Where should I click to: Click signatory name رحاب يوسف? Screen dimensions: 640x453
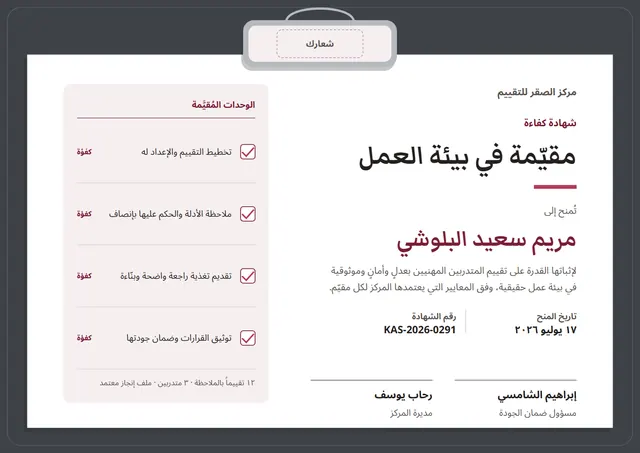point(403,395)
